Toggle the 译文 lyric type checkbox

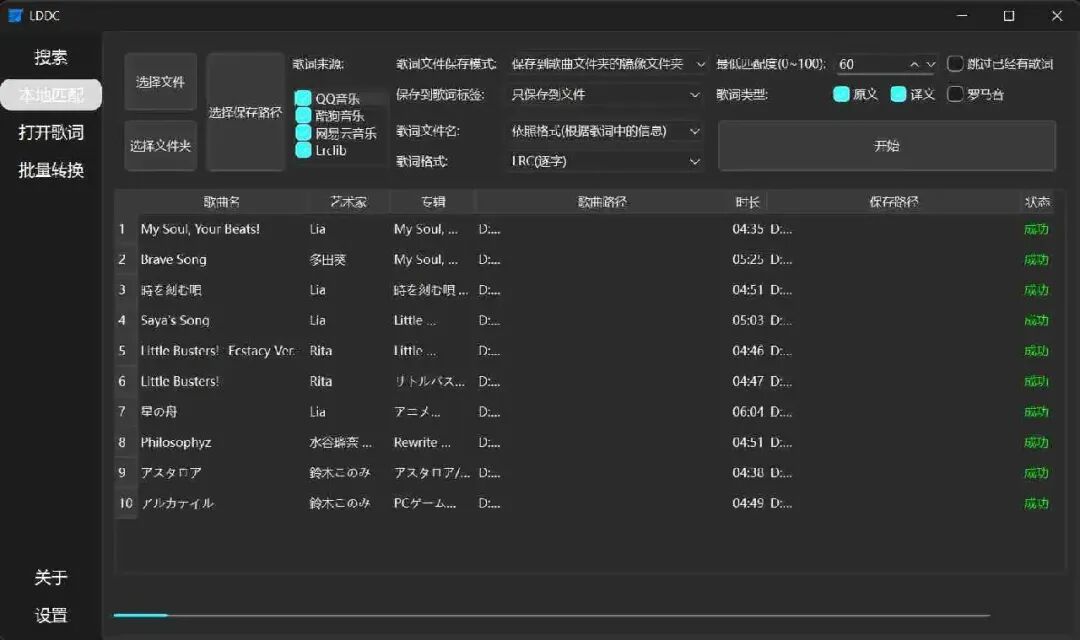(x=898, y=94)
